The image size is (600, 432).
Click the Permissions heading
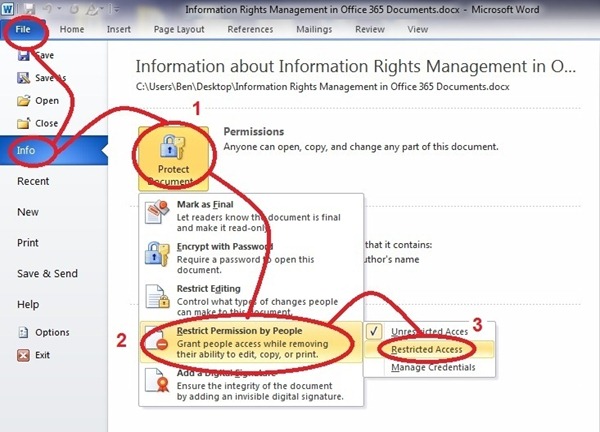click(x=254, y=132)
